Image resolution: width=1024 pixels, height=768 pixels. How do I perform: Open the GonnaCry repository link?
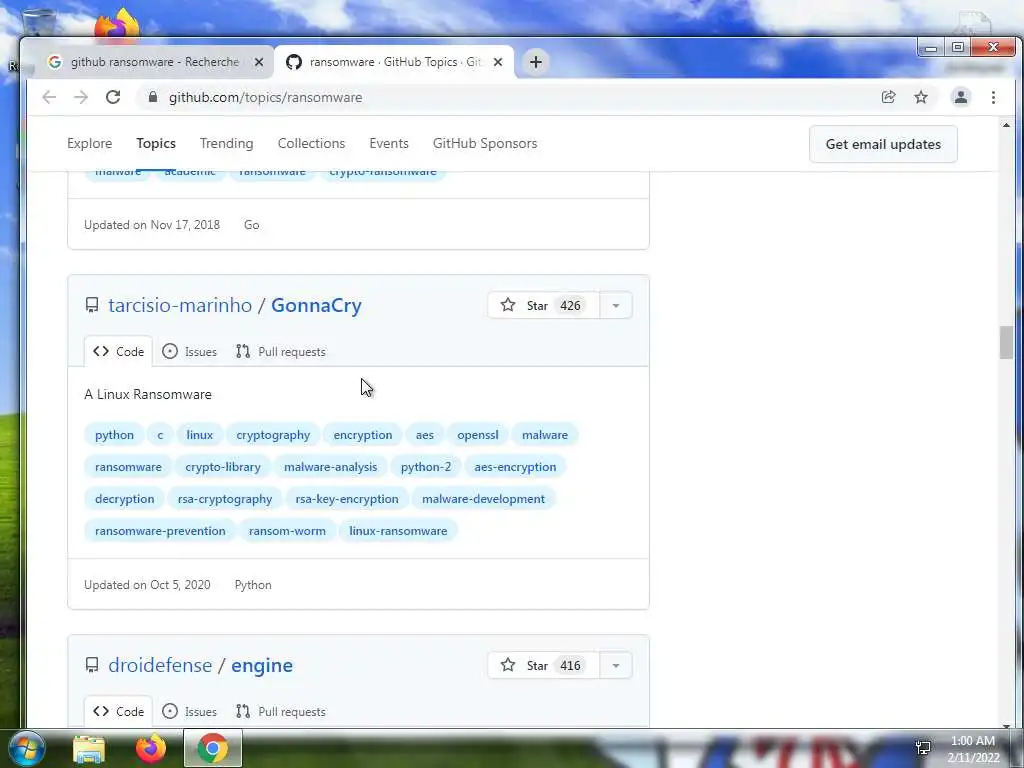pos(316,305)
